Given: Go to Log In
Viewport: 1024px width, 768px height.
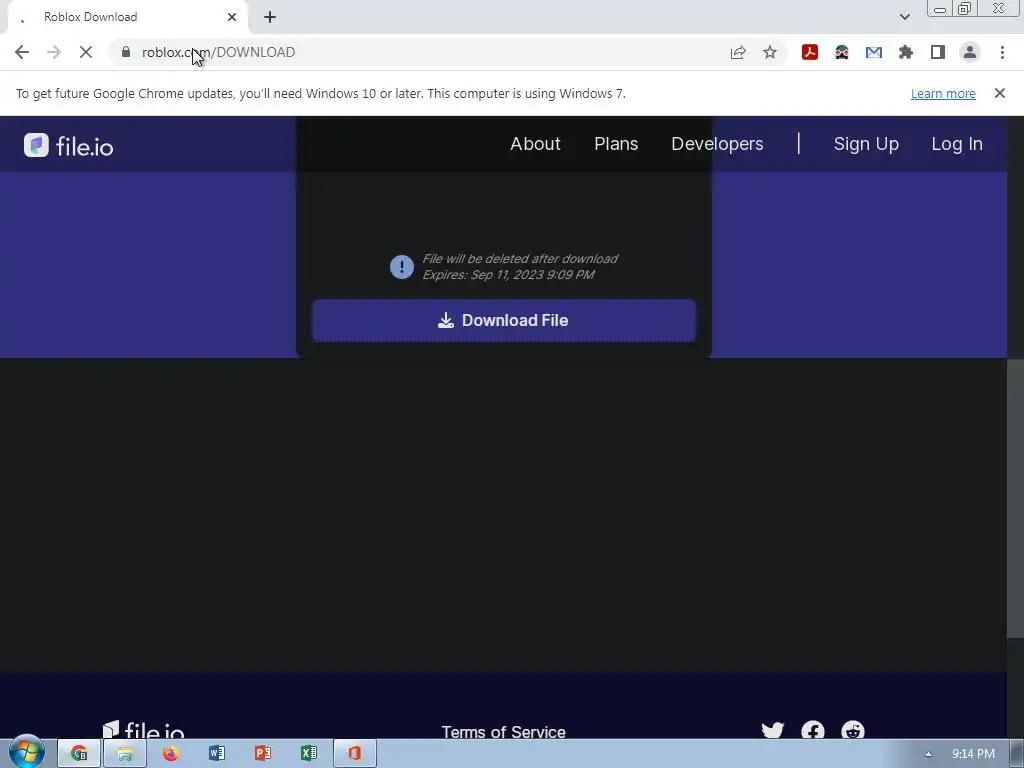Looking at the screenshot, I should click(957, 144).
